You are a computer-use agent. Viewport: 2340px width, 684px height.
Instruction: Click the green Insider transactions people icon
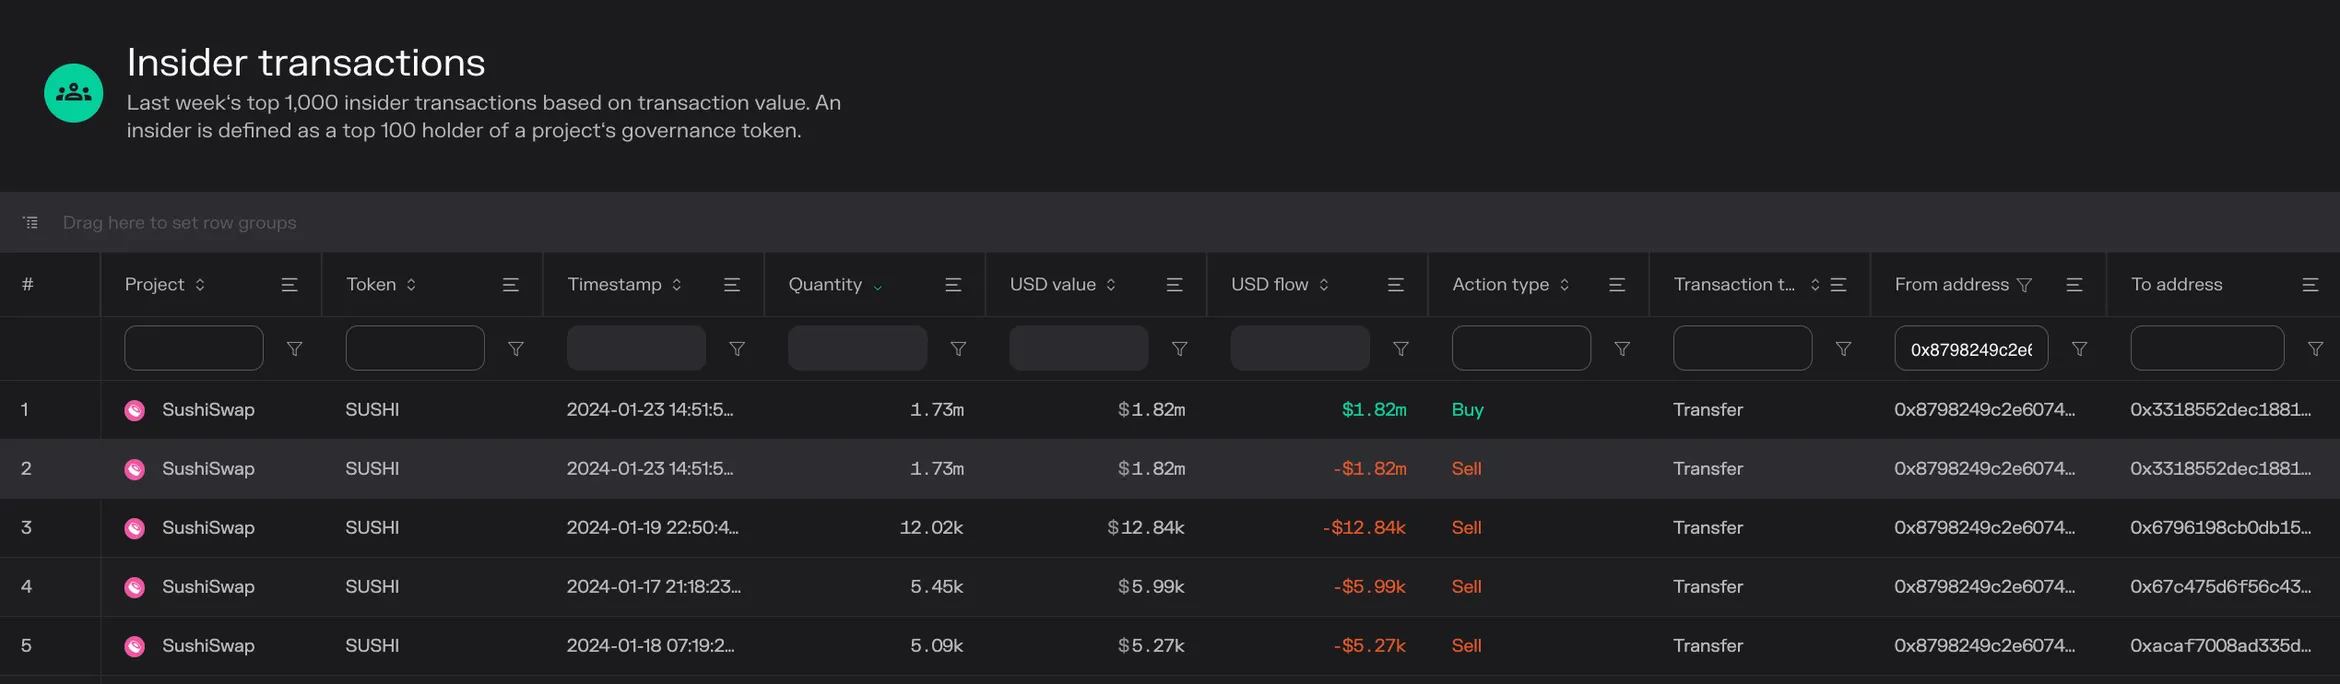pos(73,93)
